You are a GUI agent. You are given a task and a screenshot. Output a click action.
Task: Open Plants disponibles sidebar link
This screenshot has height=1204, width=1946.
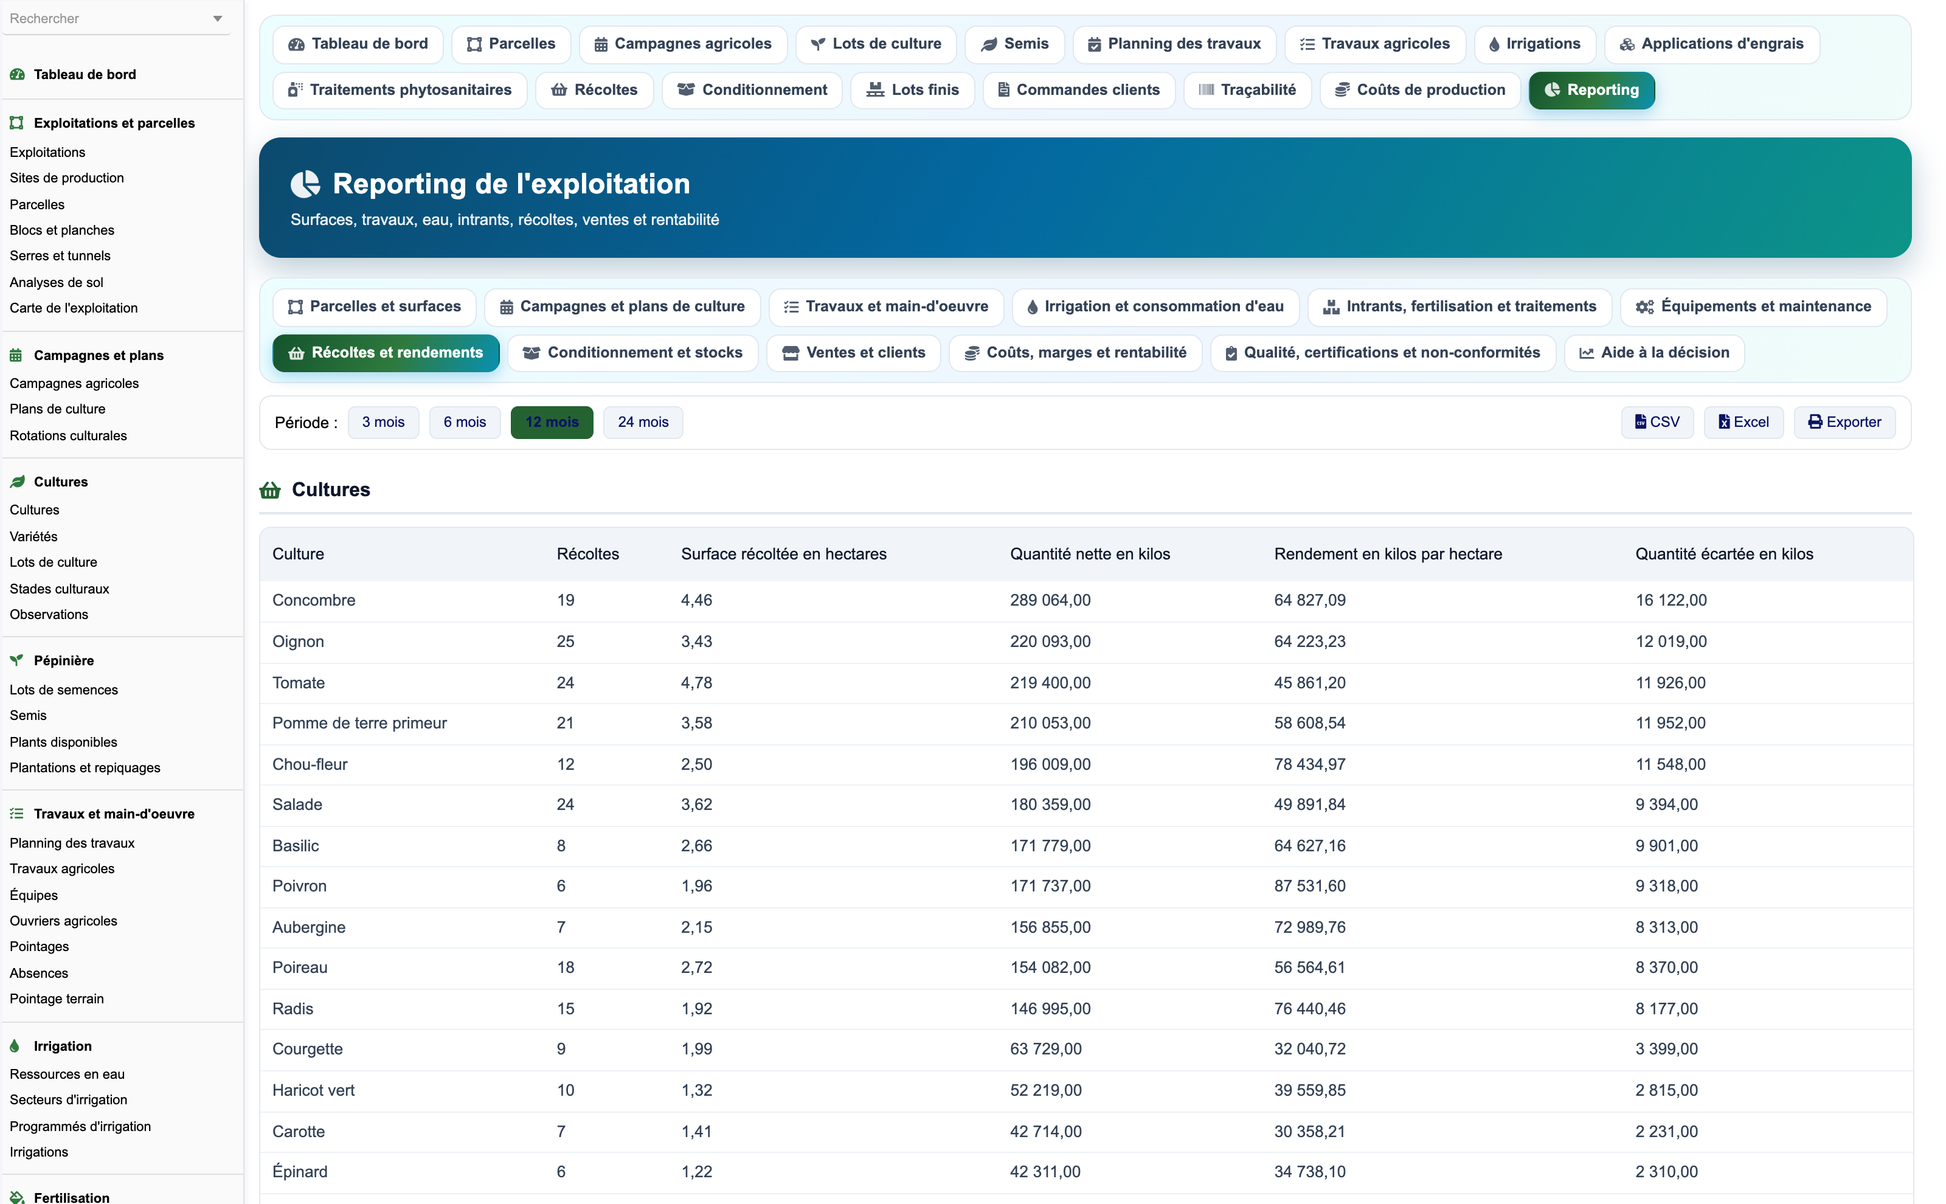(63, 742)
